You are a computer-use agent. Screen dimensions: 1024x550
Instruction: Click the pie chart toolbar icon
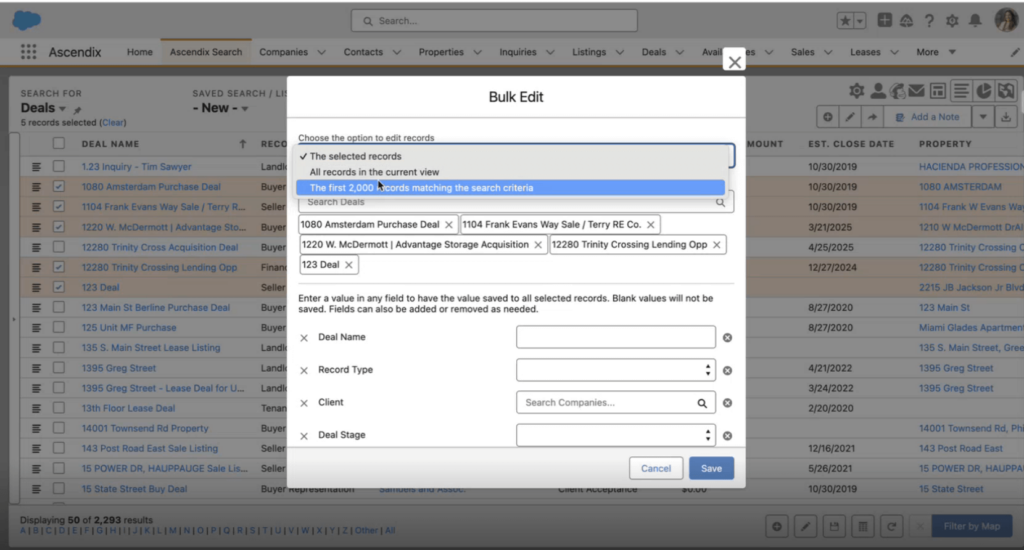click(x=984, y=91)
